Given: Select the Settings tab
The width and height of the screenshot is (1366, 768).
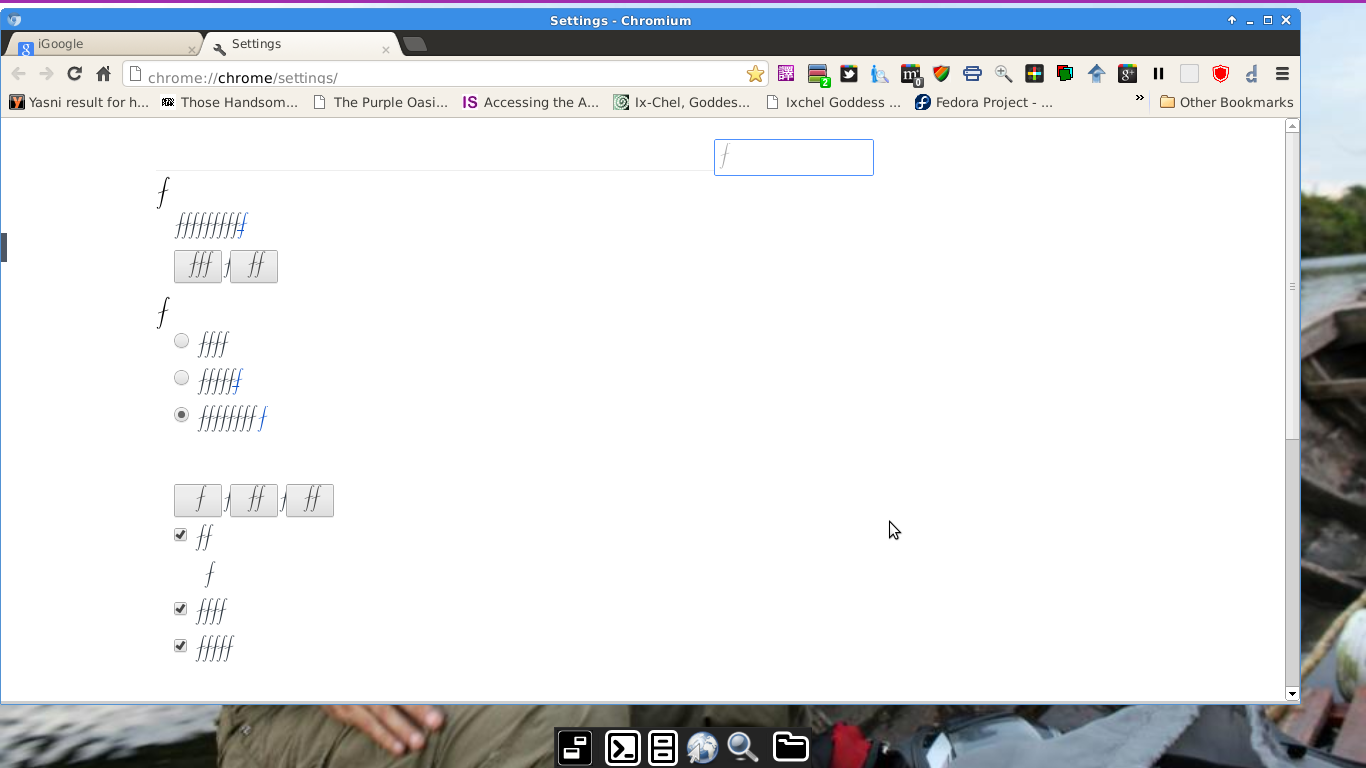Looking at the screenshot, I should click(x=299, y=44).
